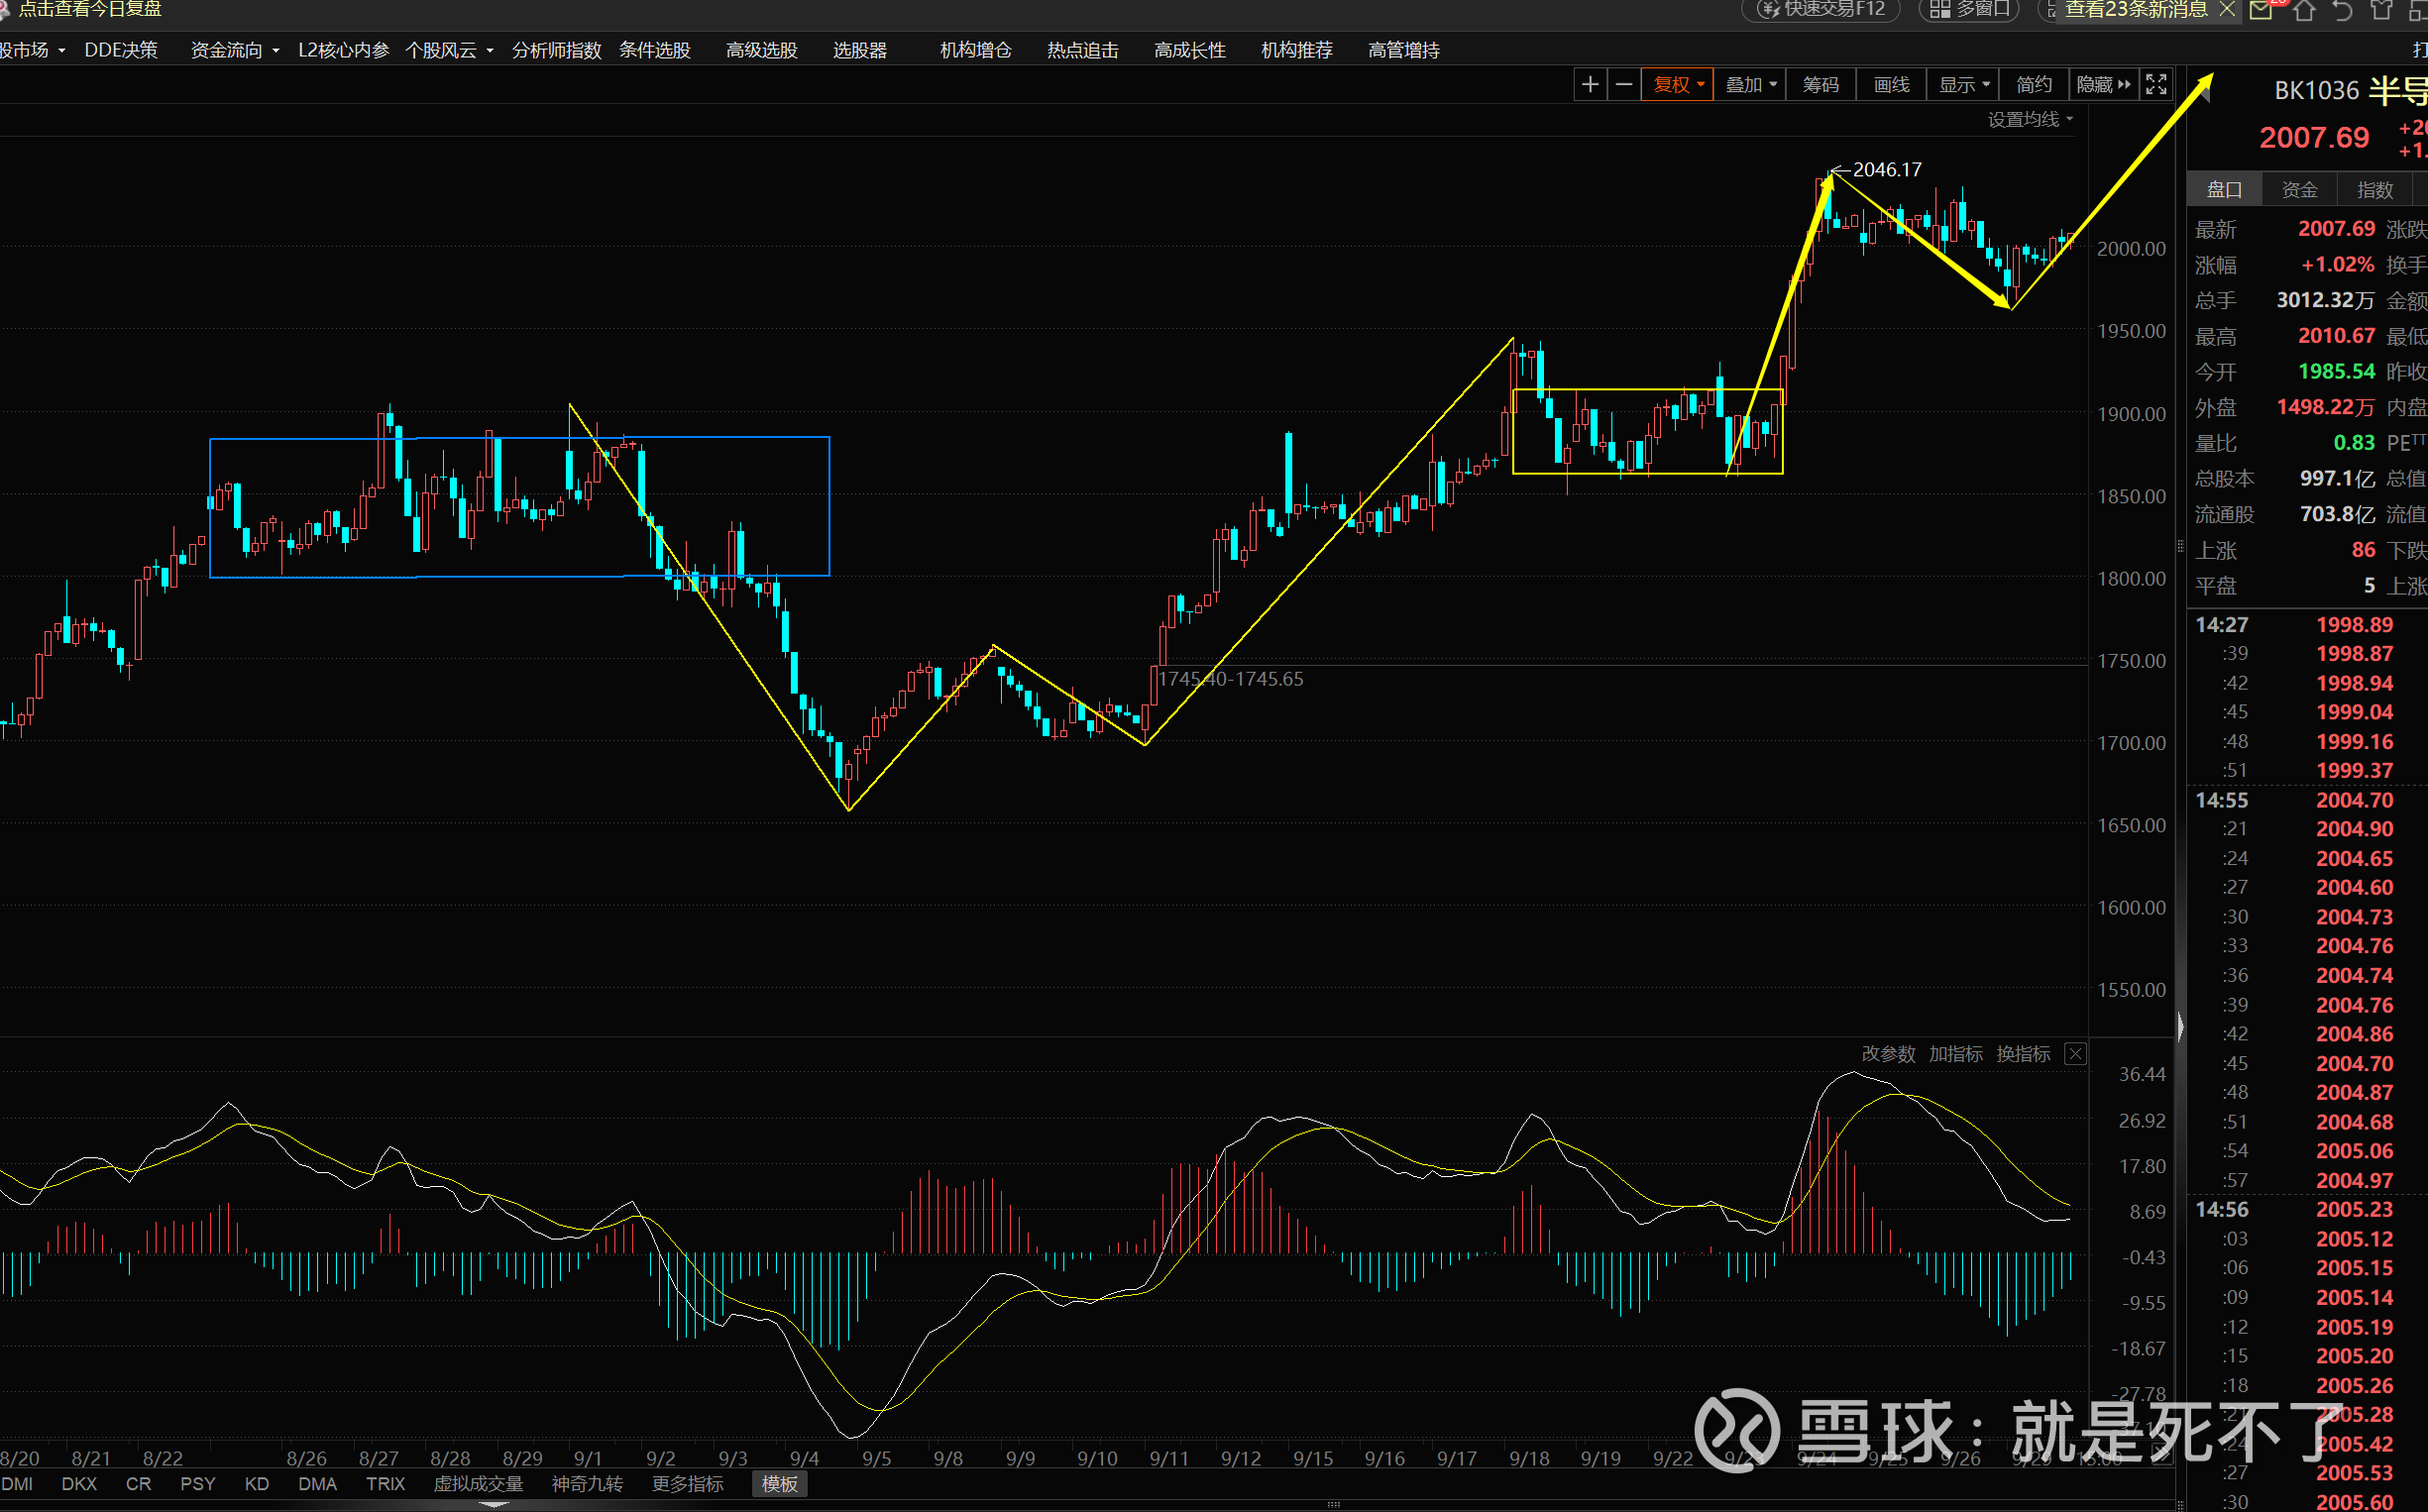Open the 复权 dropdown
This screenshot has height=1512, width=2428.
pyautogui.click(x=1678, y=85)
